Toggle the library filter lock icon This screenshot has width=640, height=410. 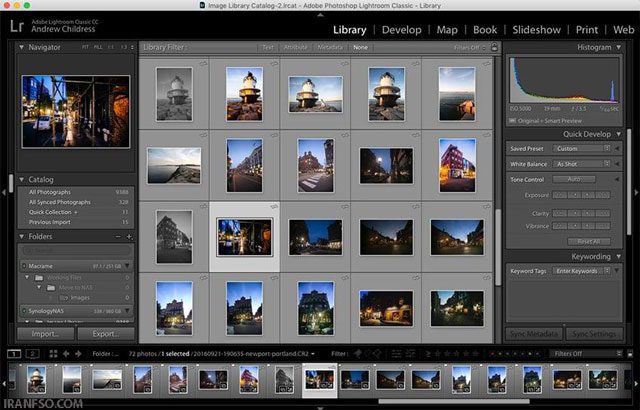[494, 47]
